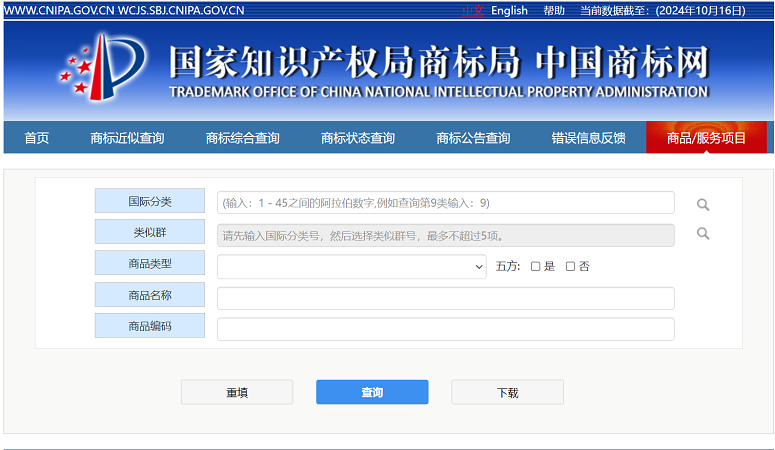Viewport: 775px width, 450px height.
Task: Open the 商品类型 dropdown list
Action: click(351, 267)
